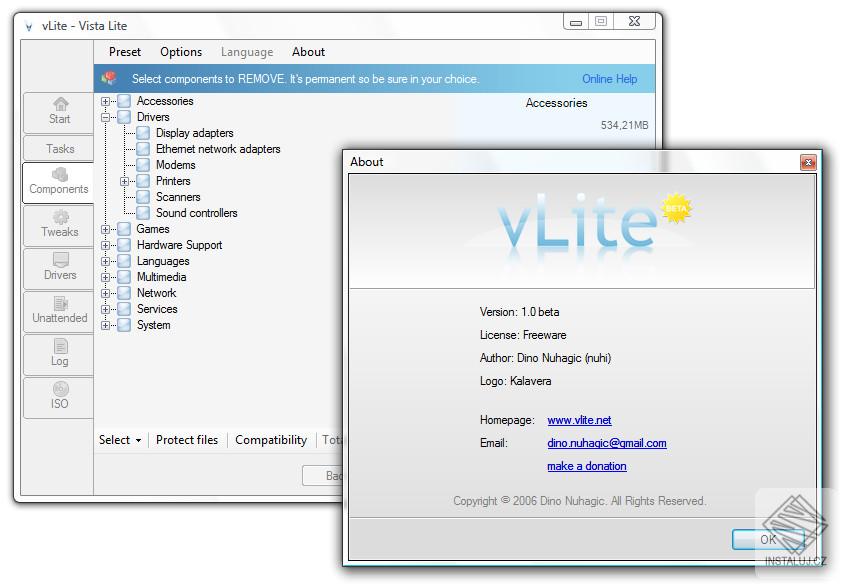Expand the Printers tree node
The image size is (846, 588).
pos(124,181)
